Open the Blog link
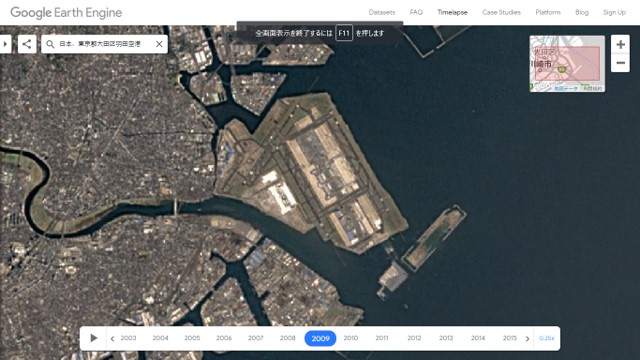Image resolution: width=640 pixels, height=360 pixels. (x=582, y=12)
